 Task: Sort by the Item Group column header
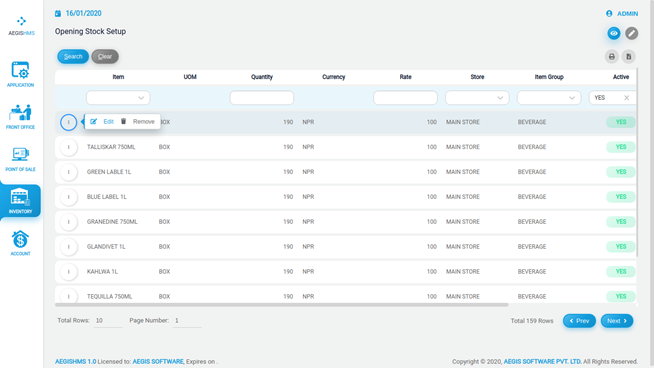pyautogui.click(x=549, y=77)
